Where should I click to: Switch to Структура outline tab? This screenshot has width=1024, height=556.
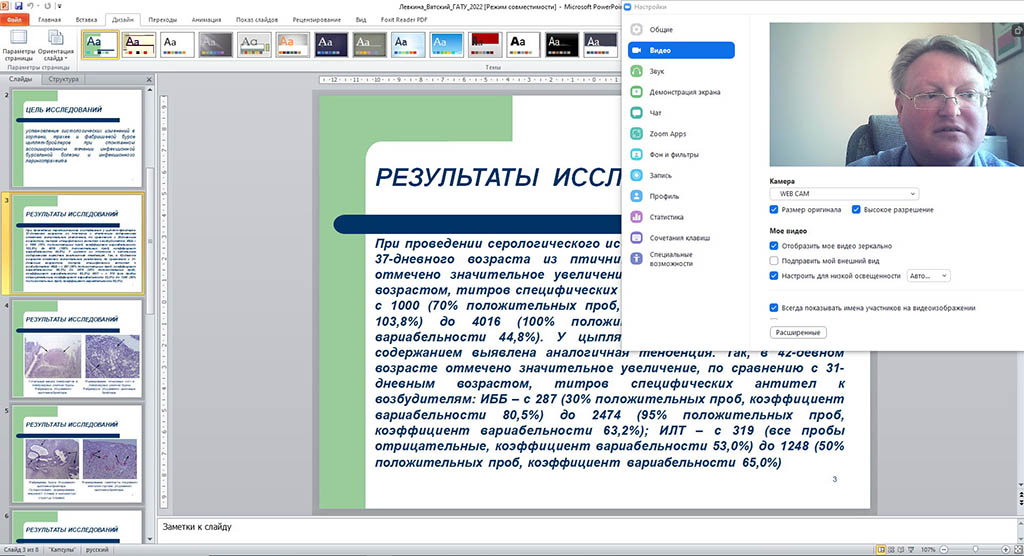pos(63,79)
